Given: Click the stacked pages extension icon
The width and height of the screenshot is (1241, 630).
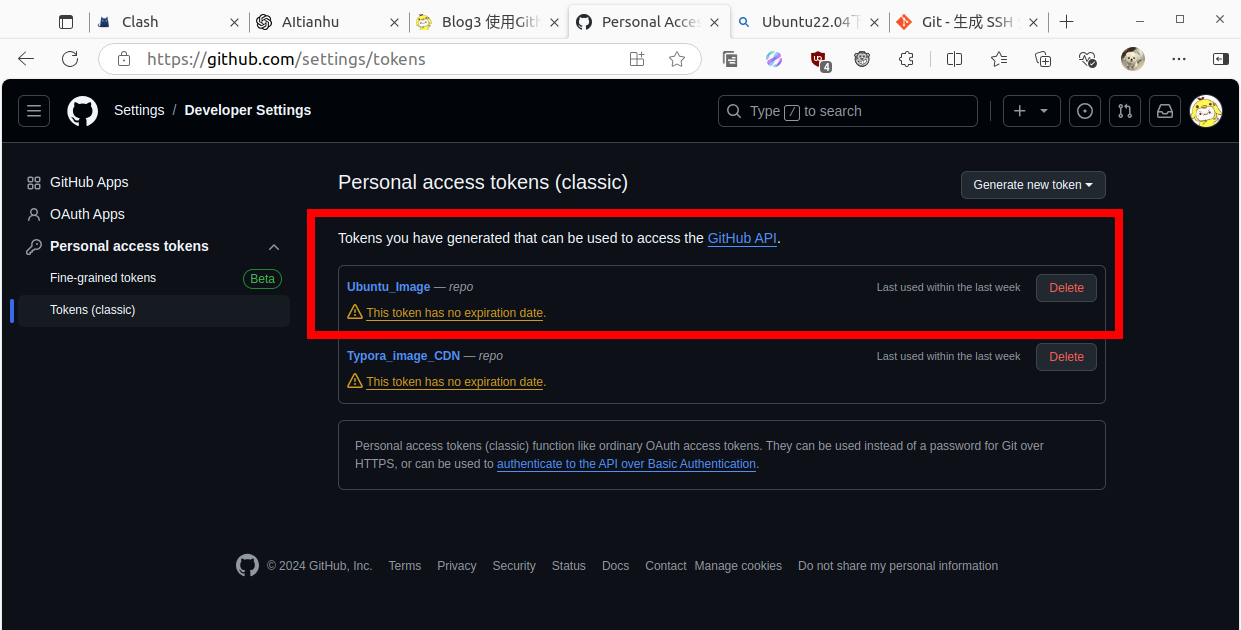Looking at the screenshot, I should pos(730,59).
